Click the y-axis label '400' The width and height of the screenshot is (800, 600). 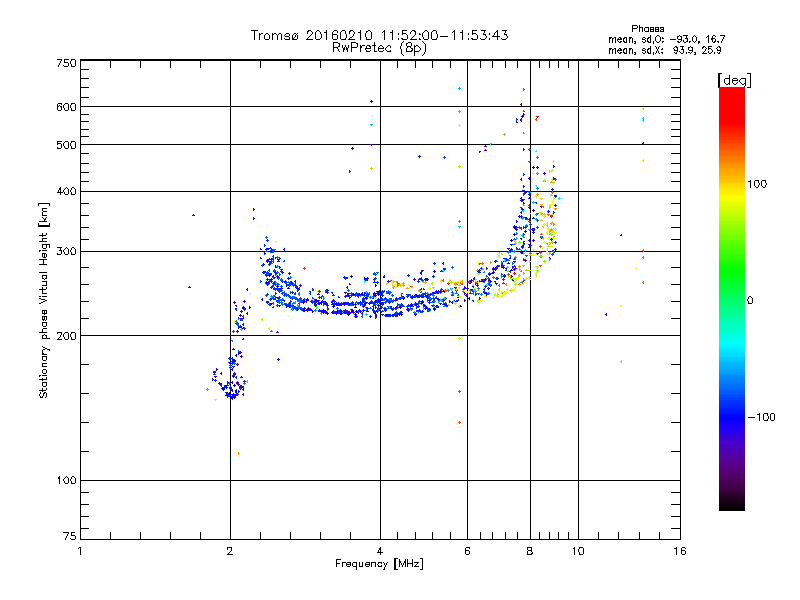(x=66, y=191)
